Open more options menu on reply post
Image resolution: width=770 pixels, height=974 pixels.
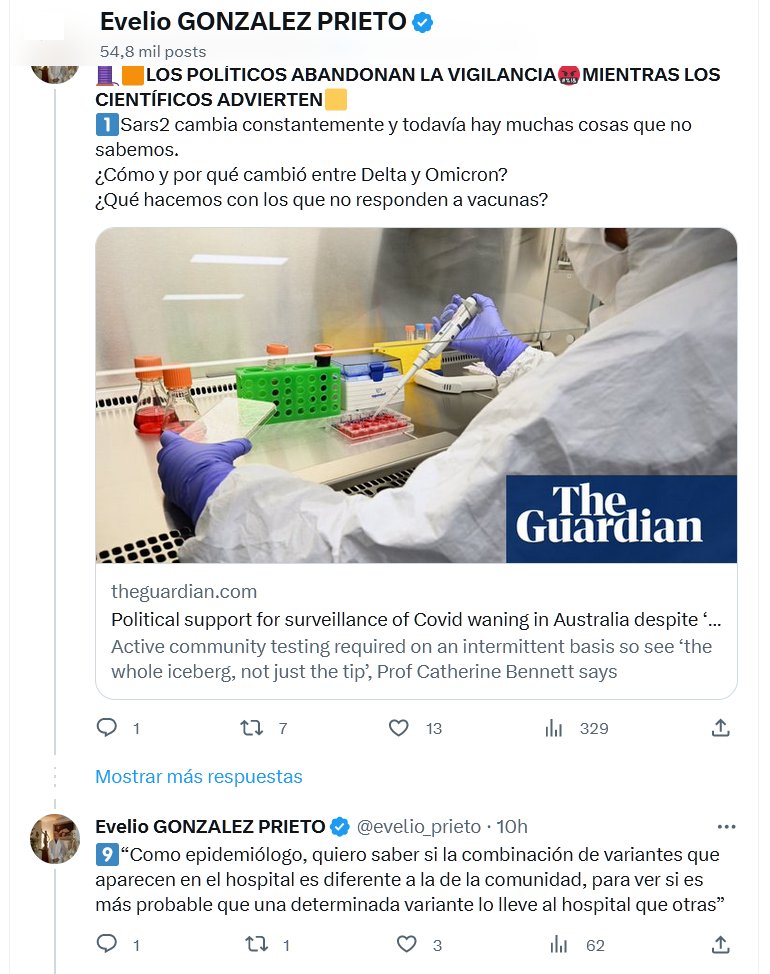pos(727,827)
